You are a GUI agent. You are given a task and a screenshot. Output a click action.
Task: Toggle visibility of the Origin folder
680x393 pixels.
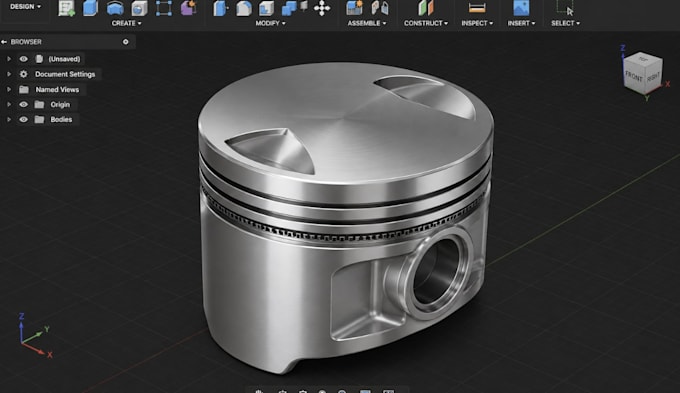tap(23, 105)
